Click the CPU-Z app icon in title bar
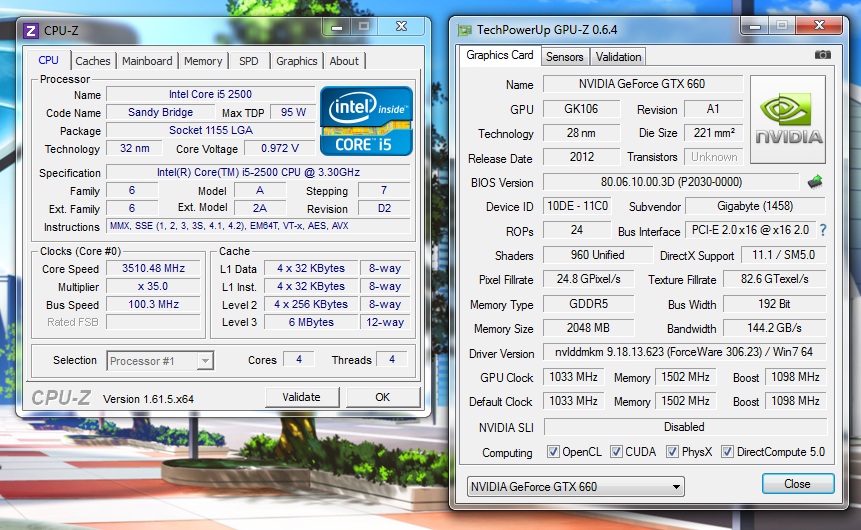 [31, 31]
